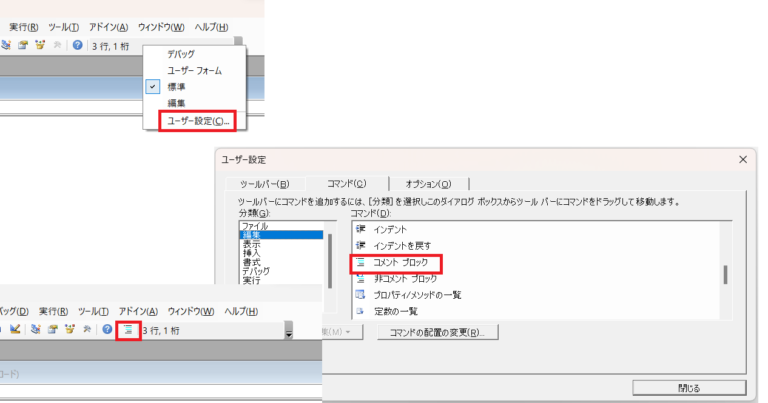Click the blue Help question mark icon in the upper toolbar
This screenshot has height=403, width=768.
[77, 45]
